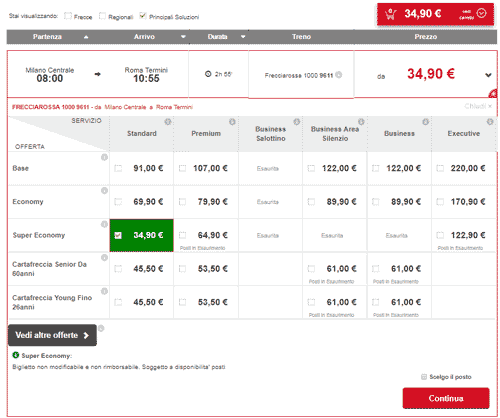
Task: Select Young Business fare 61,00 €
Action: [x=376, y=303]
